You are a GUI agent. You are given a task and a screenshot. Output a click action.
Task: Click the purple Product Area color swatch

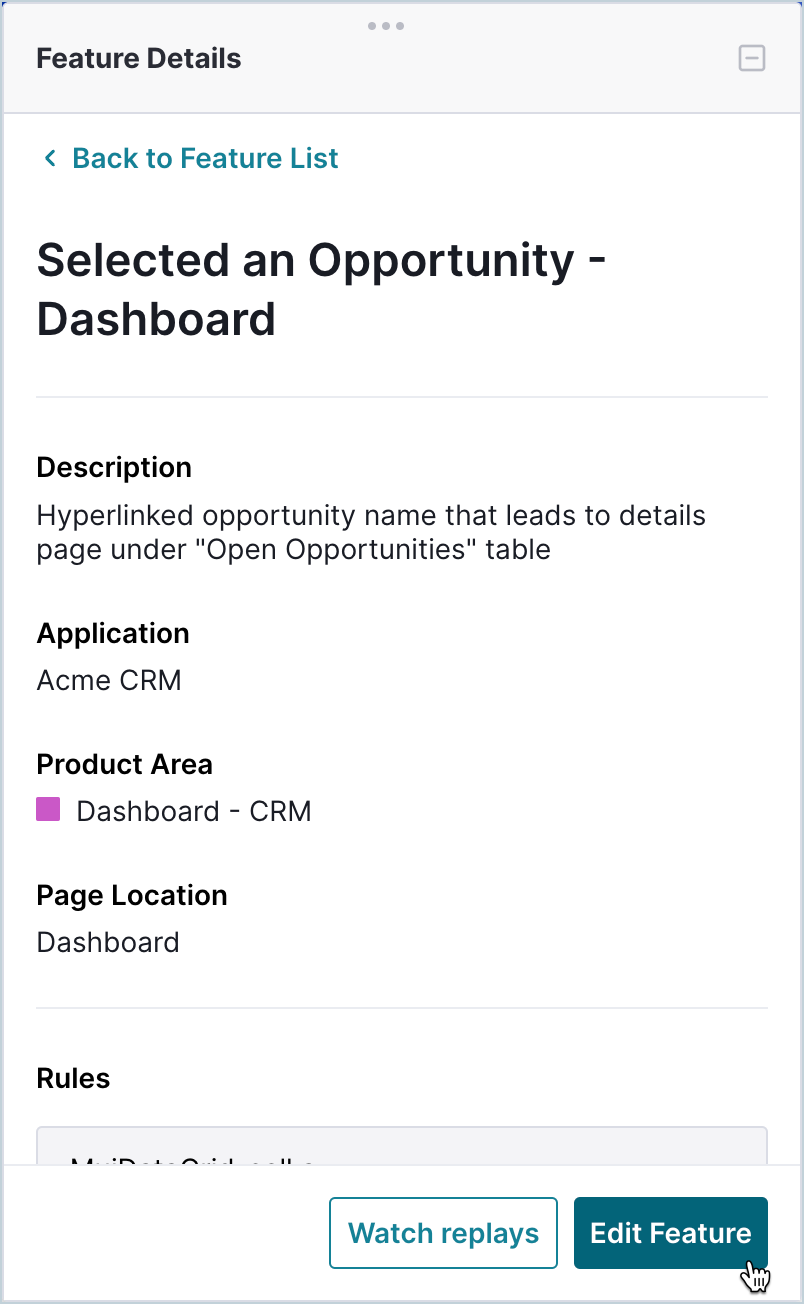click(x=48, y=810)
